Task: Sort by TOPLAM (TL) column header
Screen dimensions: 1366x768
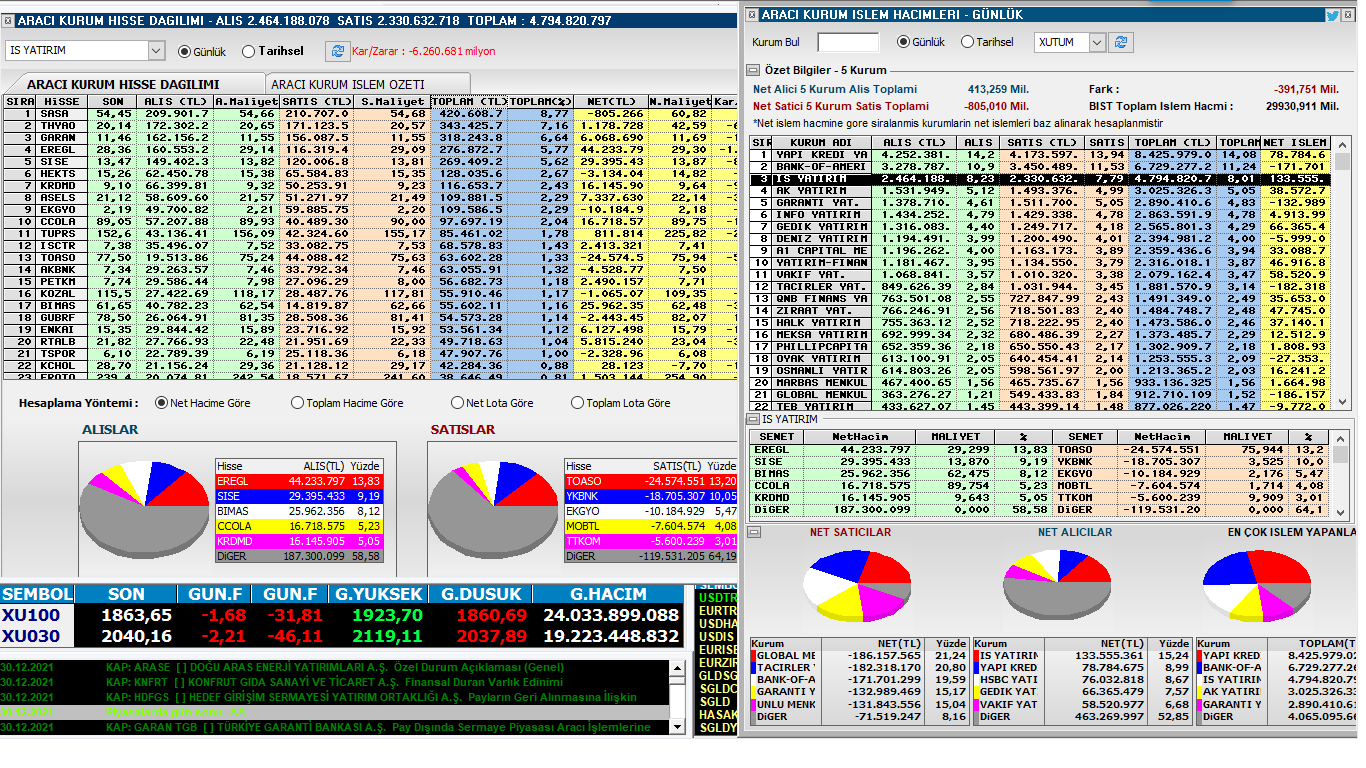Action: click(469, 102)
